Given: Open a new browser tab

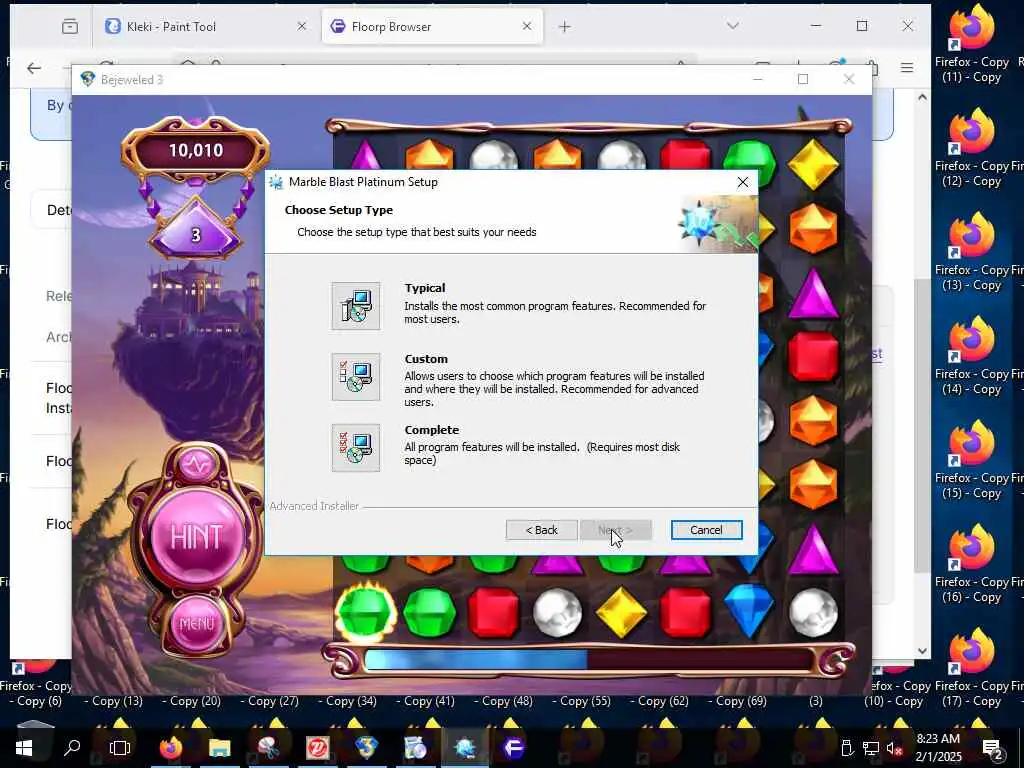Looking at the screenshot, I should [x=565, y=26].
